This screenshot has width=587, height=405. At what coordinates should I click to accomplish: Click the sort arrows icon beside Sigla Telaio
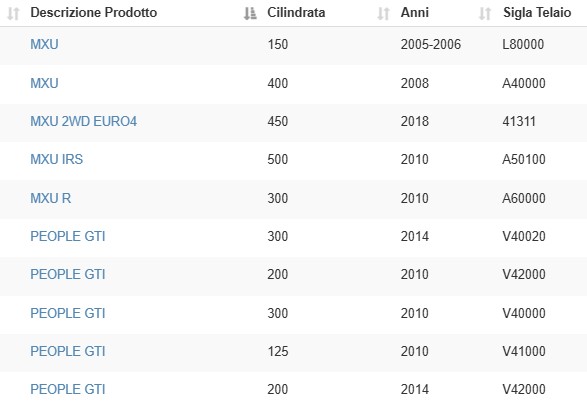485,14
